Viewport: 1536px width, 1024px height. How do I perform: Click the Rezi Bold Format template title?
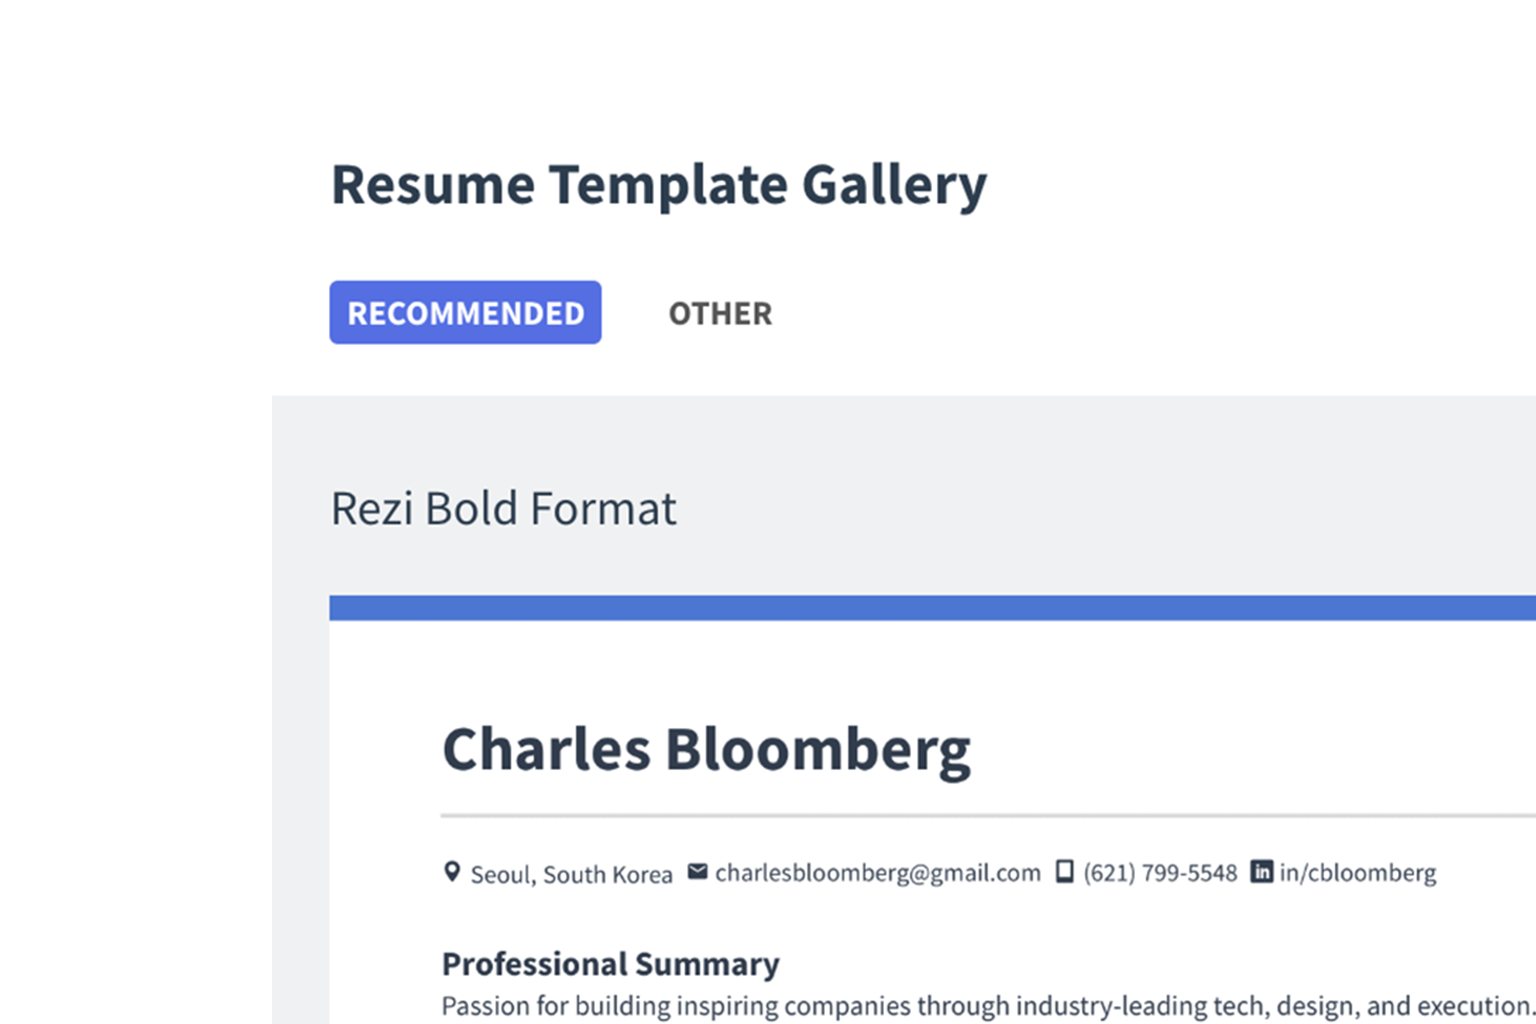[x=503, y=509]
